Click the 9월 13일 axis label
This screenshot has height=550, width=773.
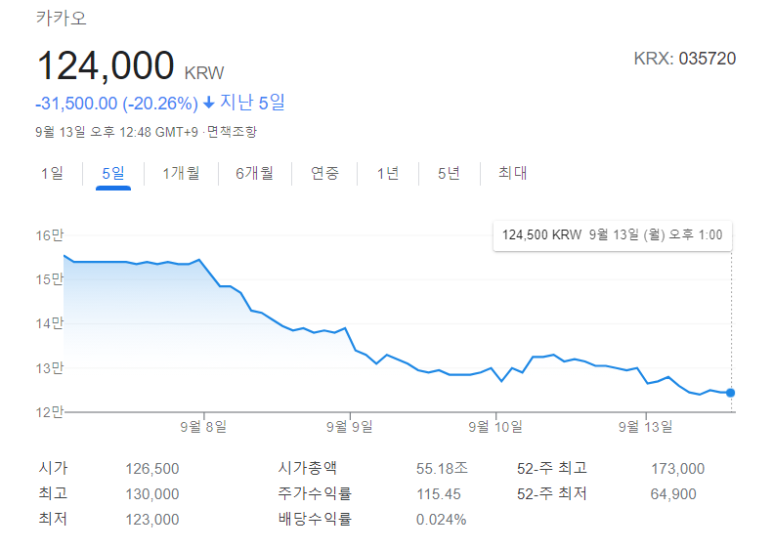(x=646, y=426)
